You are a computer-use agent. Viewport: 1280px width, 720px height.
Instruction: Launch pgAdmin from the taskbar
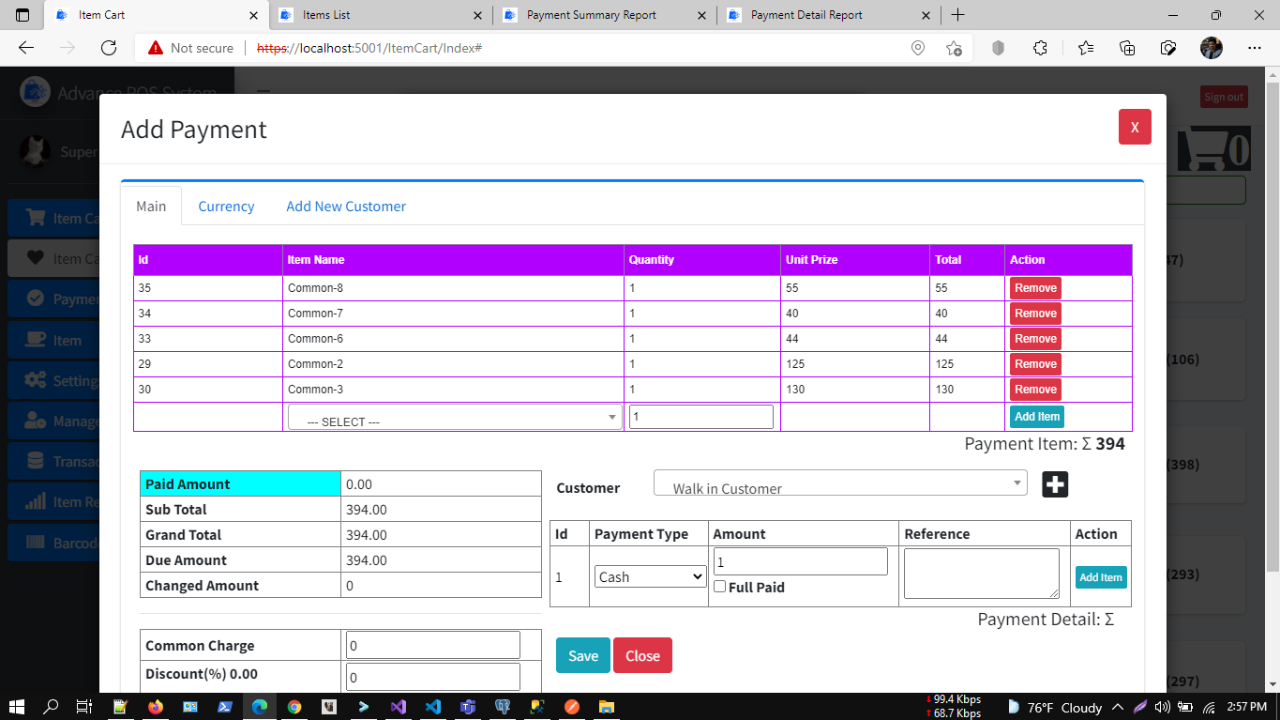pos(503,707)
